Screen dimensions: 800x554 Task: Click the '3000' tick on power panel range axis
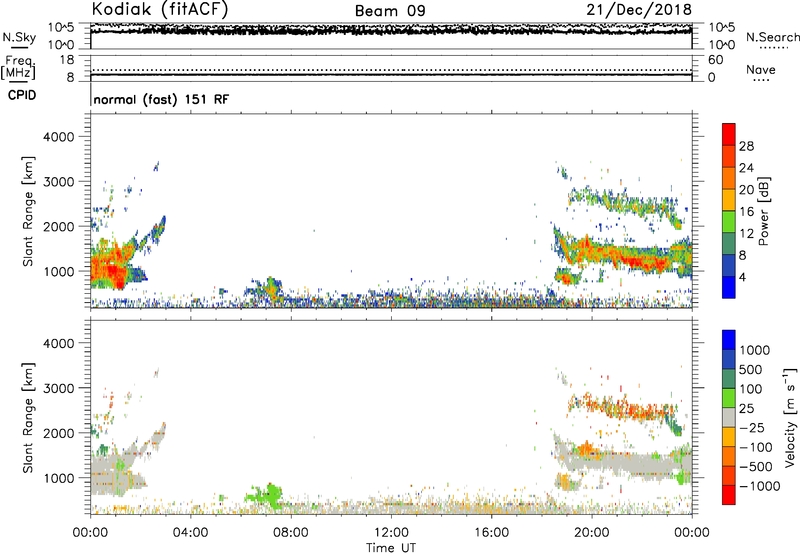coord(58,182)
